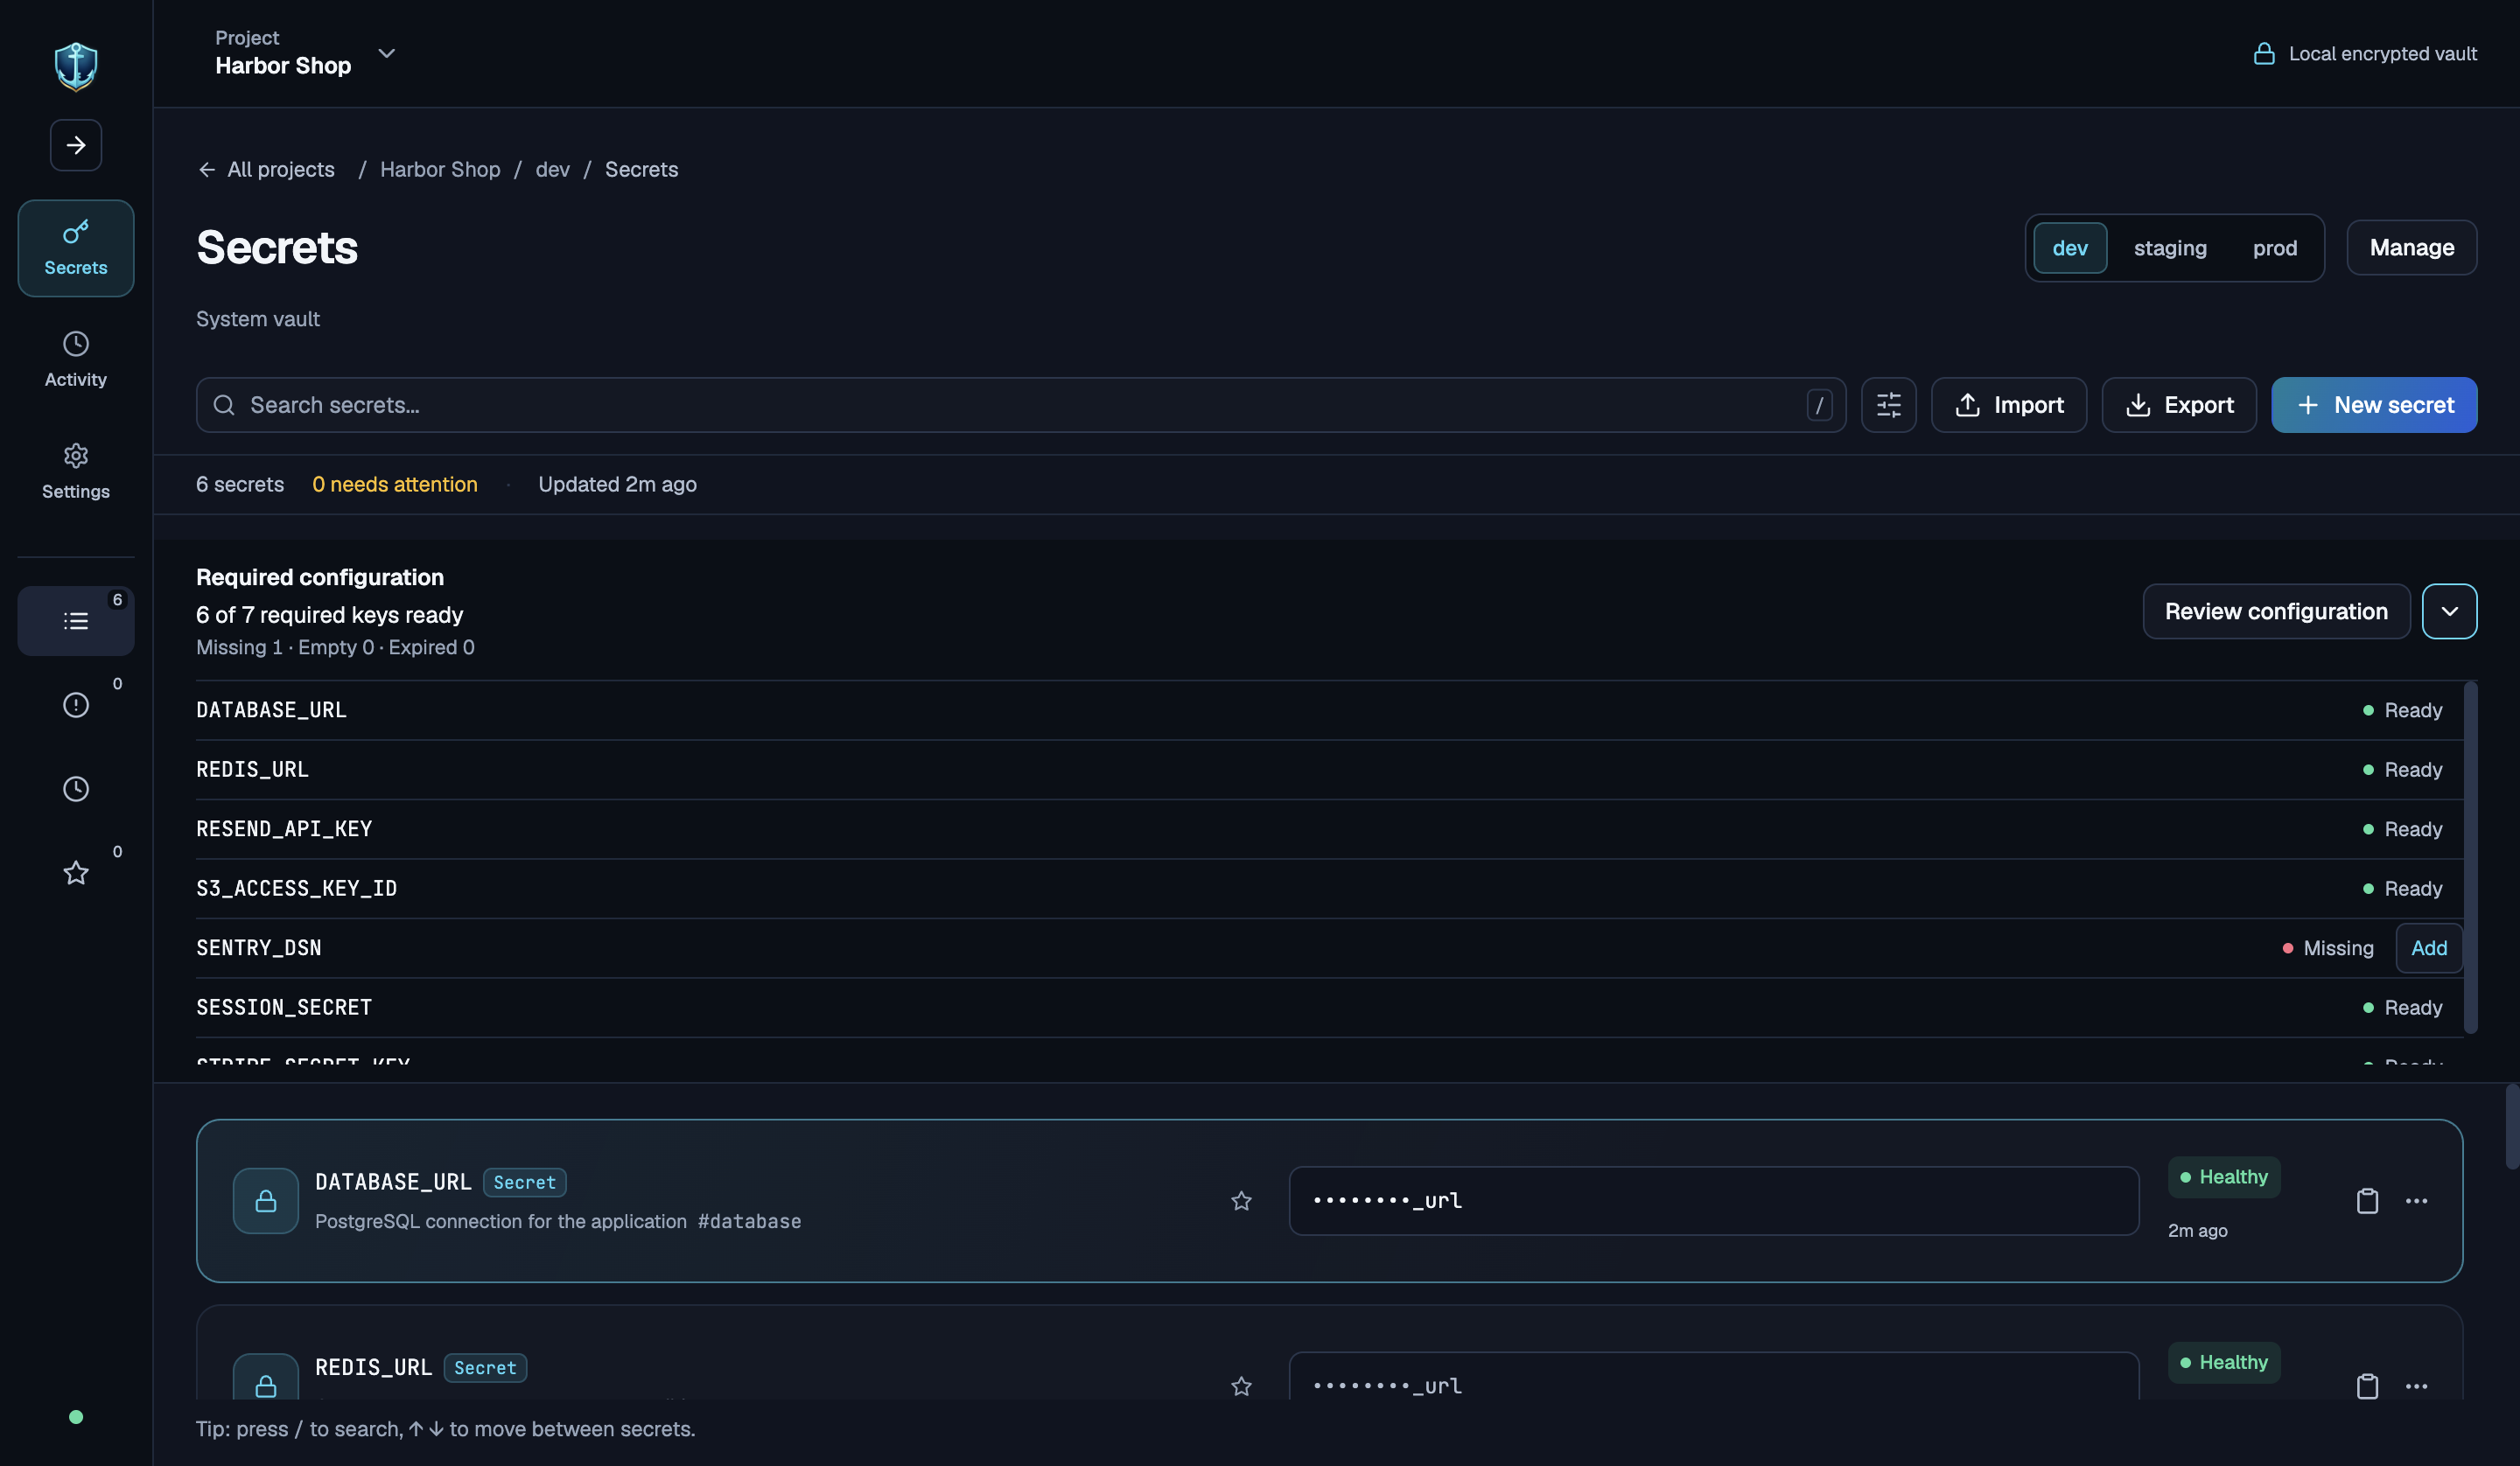Favorite the REDIS_URL secret star
The image size is (2520, 1466).
pos(1241,1386)
